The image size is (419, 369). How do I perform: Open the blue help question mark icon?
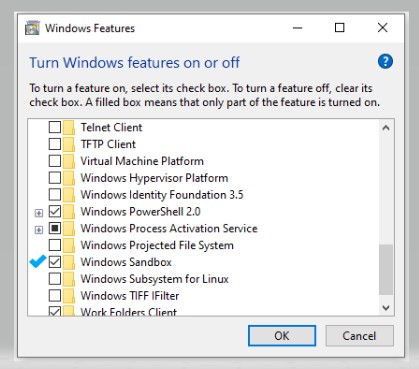(385, 61)
